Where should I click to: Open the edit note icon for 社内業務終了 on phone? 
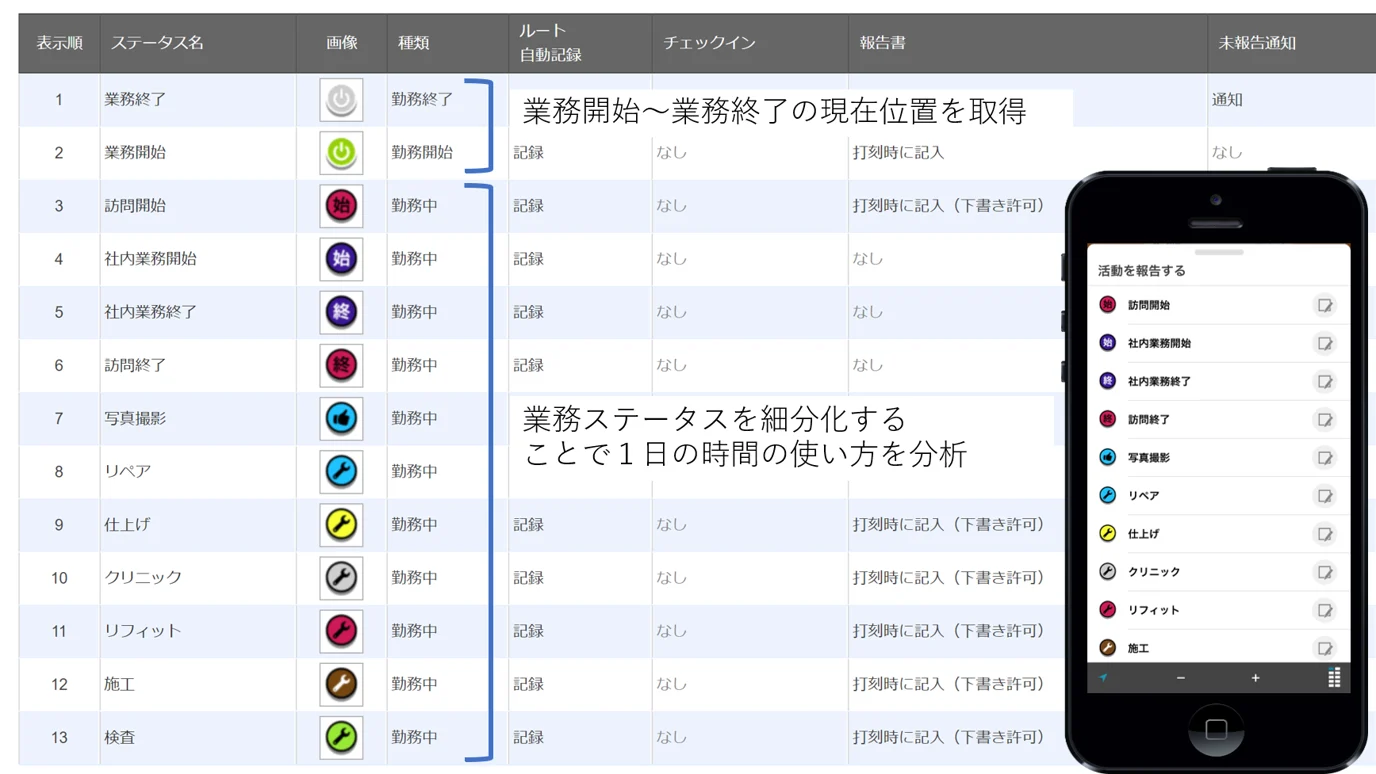[x=1325, y=381]
